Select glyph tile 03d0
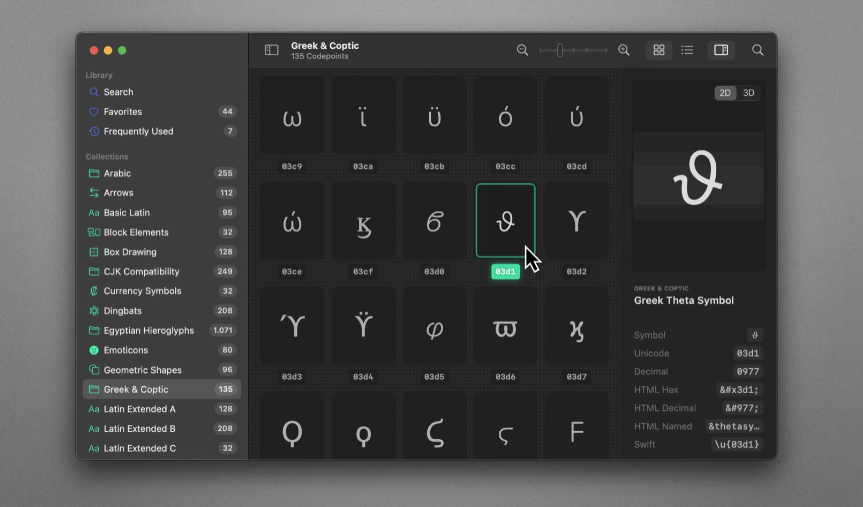The width and height of the screenshot is (863, 507). coord(434,221)
